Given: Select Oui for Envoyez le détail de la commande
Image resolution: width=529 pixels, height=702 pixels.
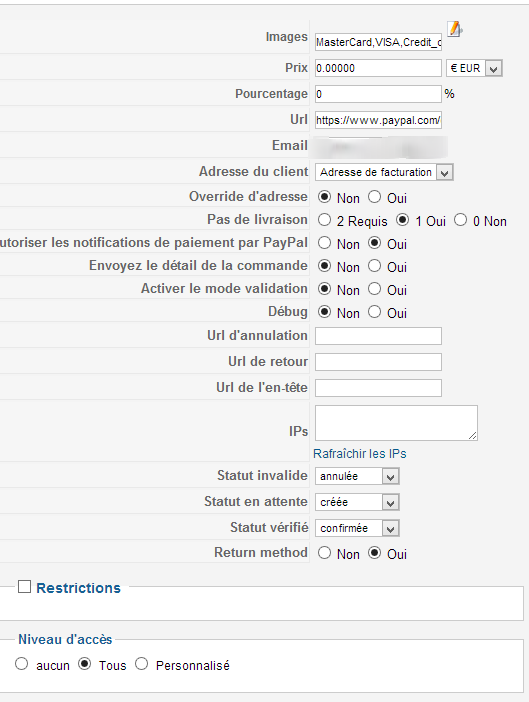Looking at the screenshot, I should point(375,266).
